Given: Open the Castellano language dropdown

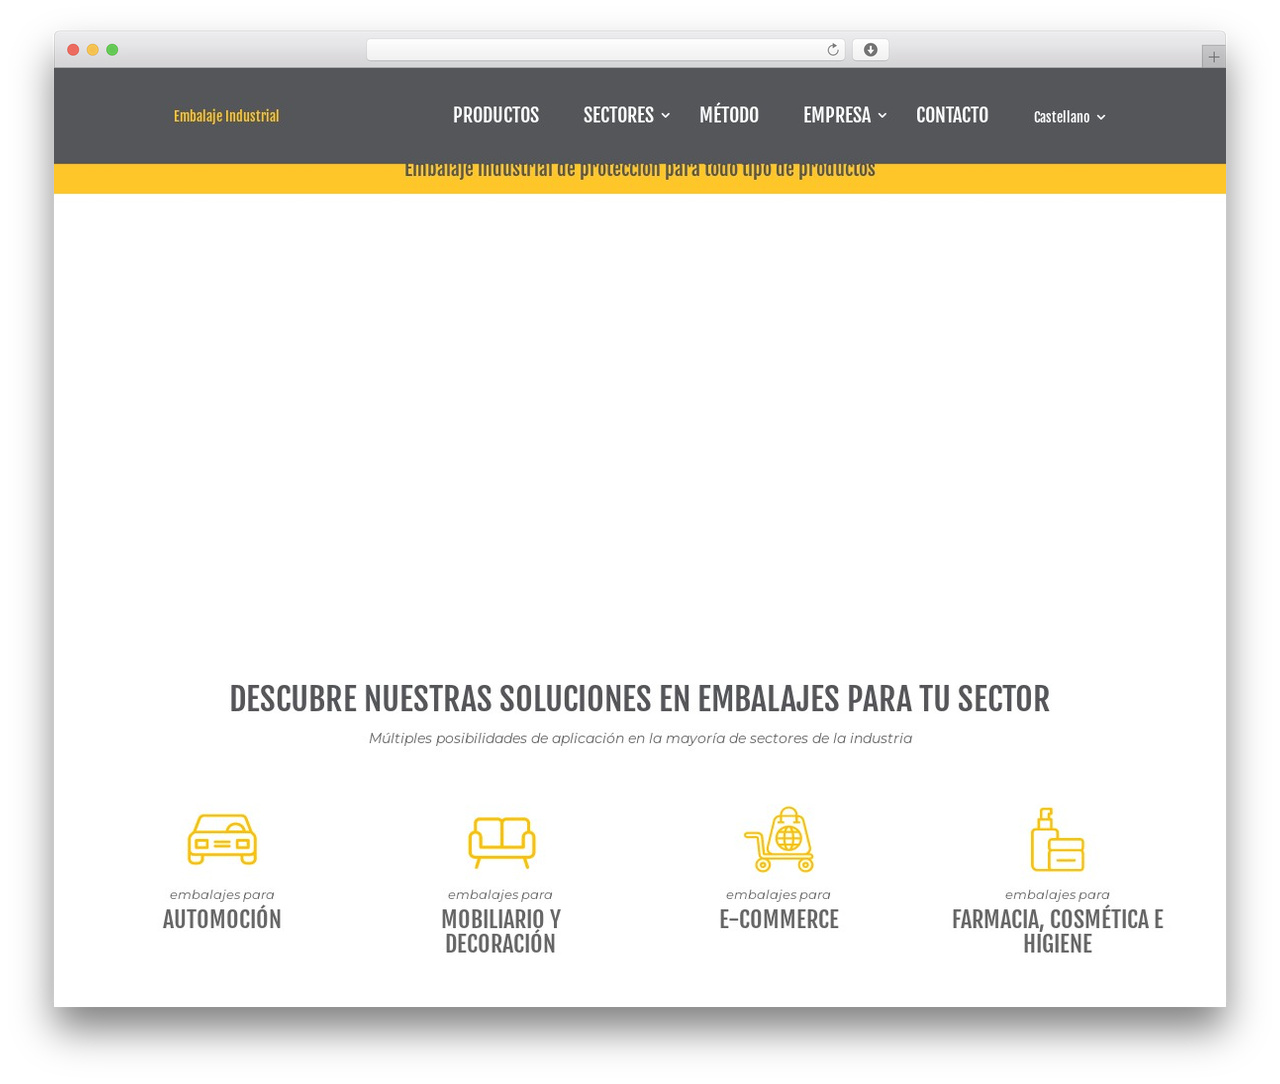Looking at the screenshot, I should 1069,117.
